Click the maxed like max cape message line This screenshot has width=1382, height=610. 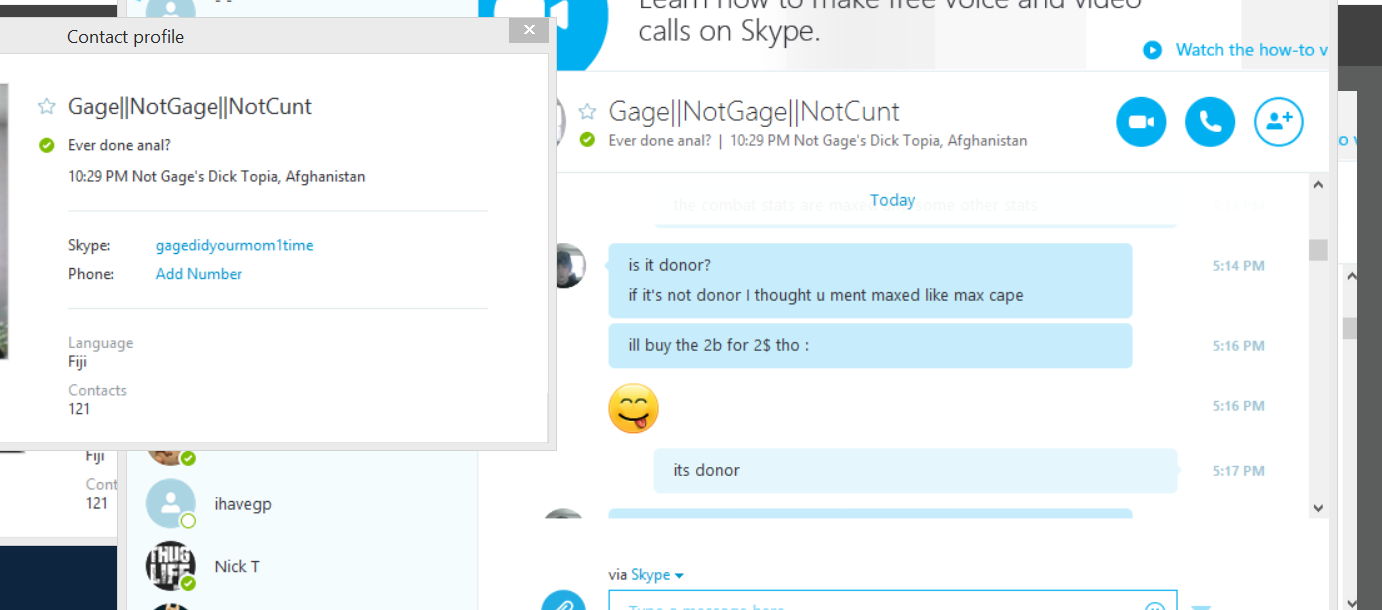pyautogui.click(x=825, y=295)
